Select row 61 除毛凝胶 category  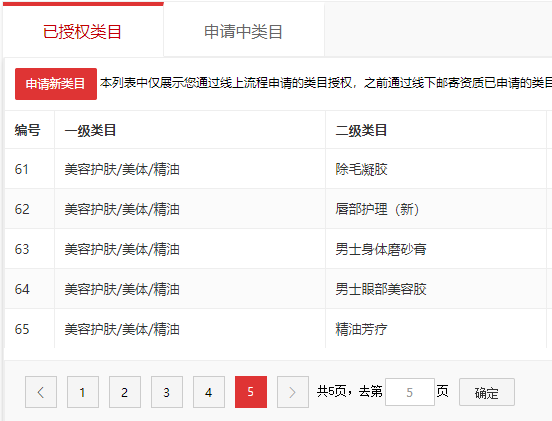coord(362,169)
